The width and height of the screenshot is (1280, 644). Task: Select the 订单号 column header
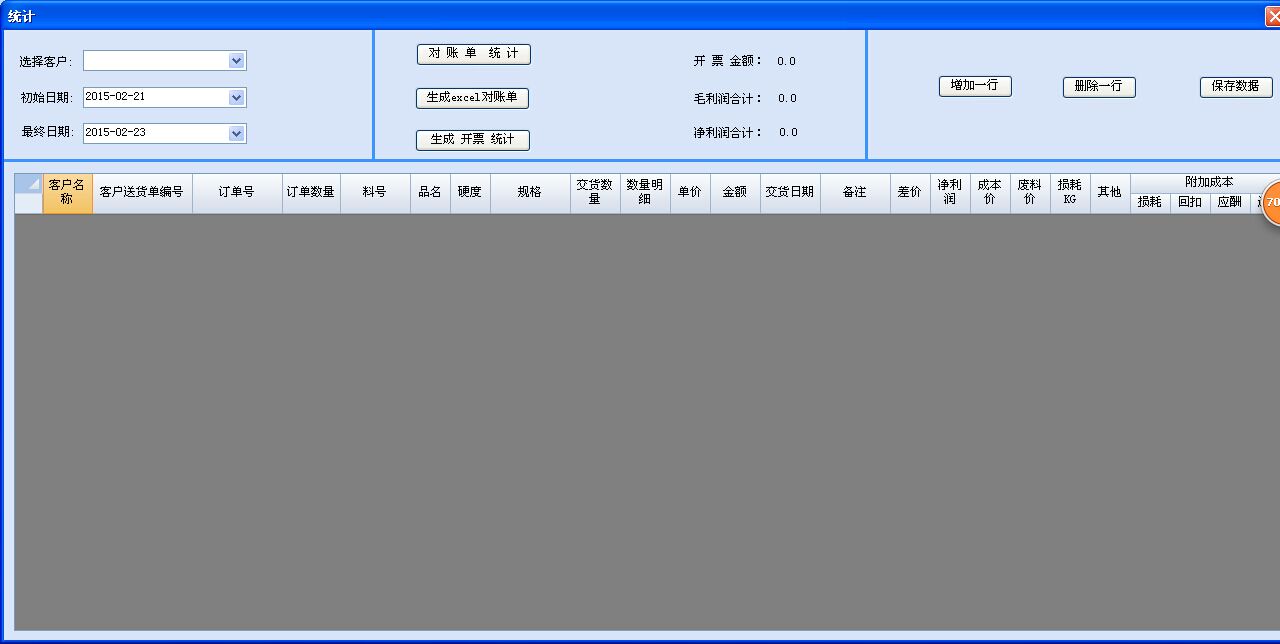237,192
